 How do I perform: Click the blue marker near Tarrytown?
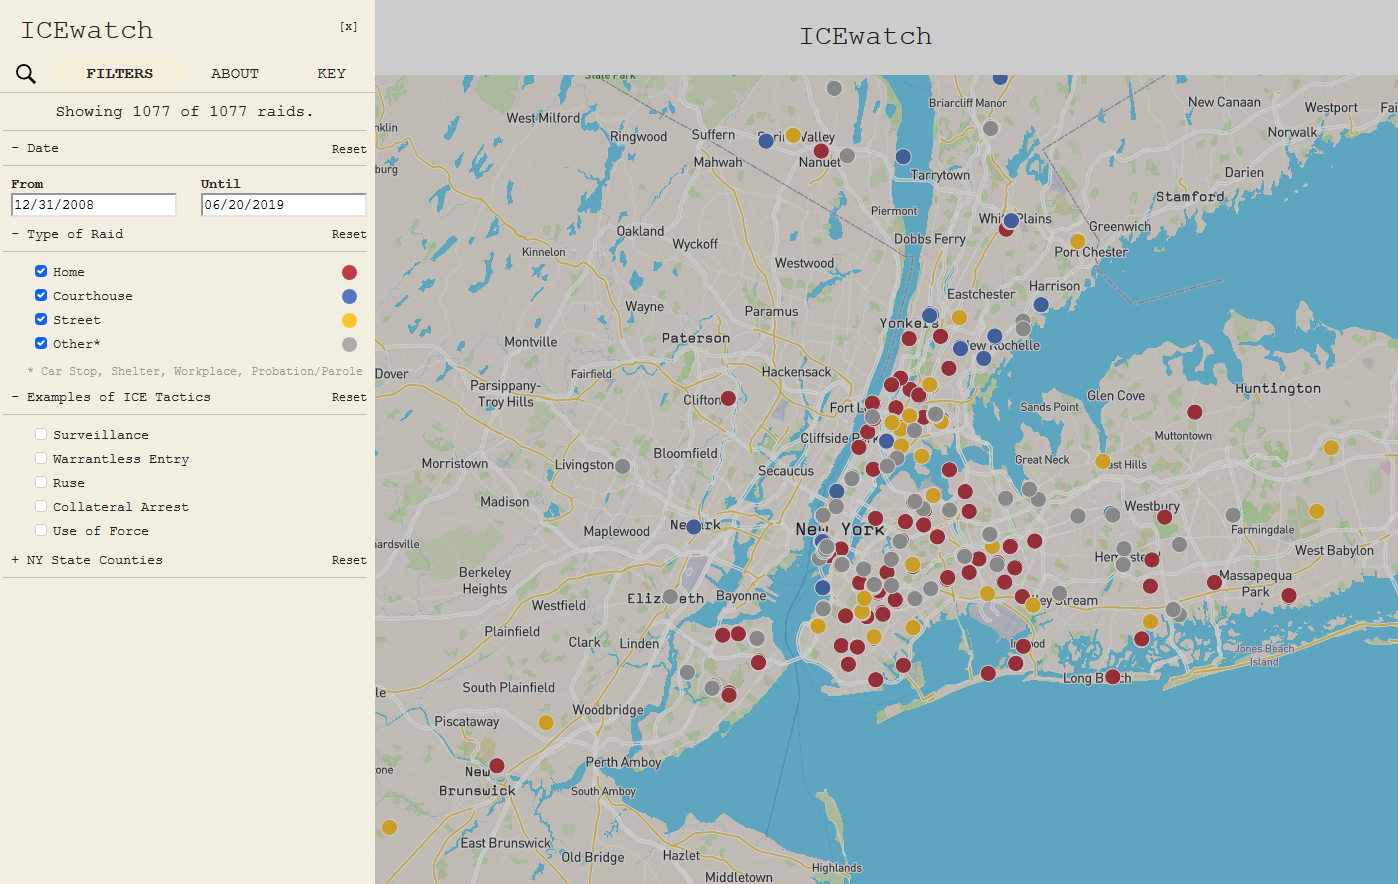tap(903, 156)
